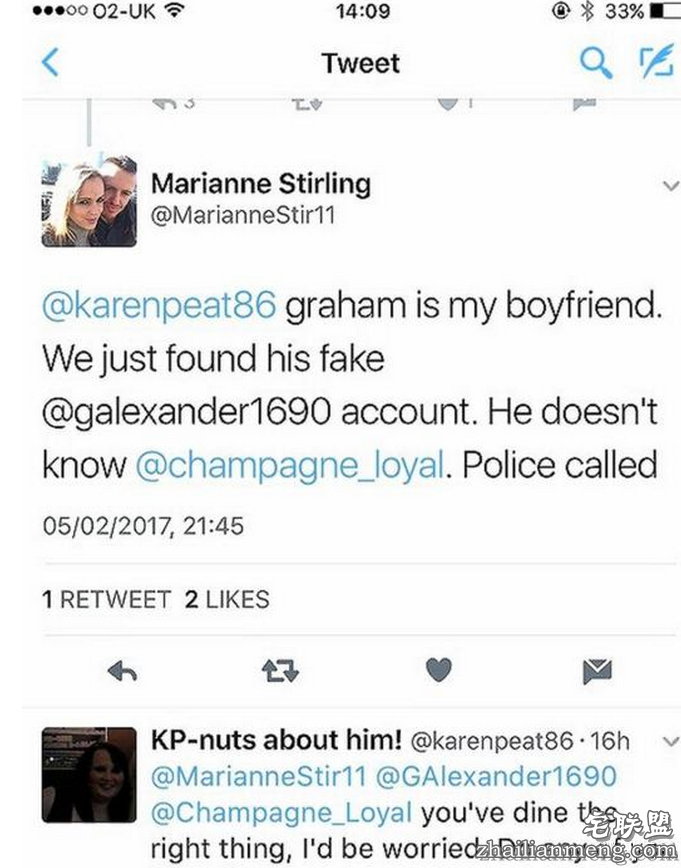Tap the battery indicator in status bar
This screenshot has height=868, width=681.
click(x=663, y=12)
